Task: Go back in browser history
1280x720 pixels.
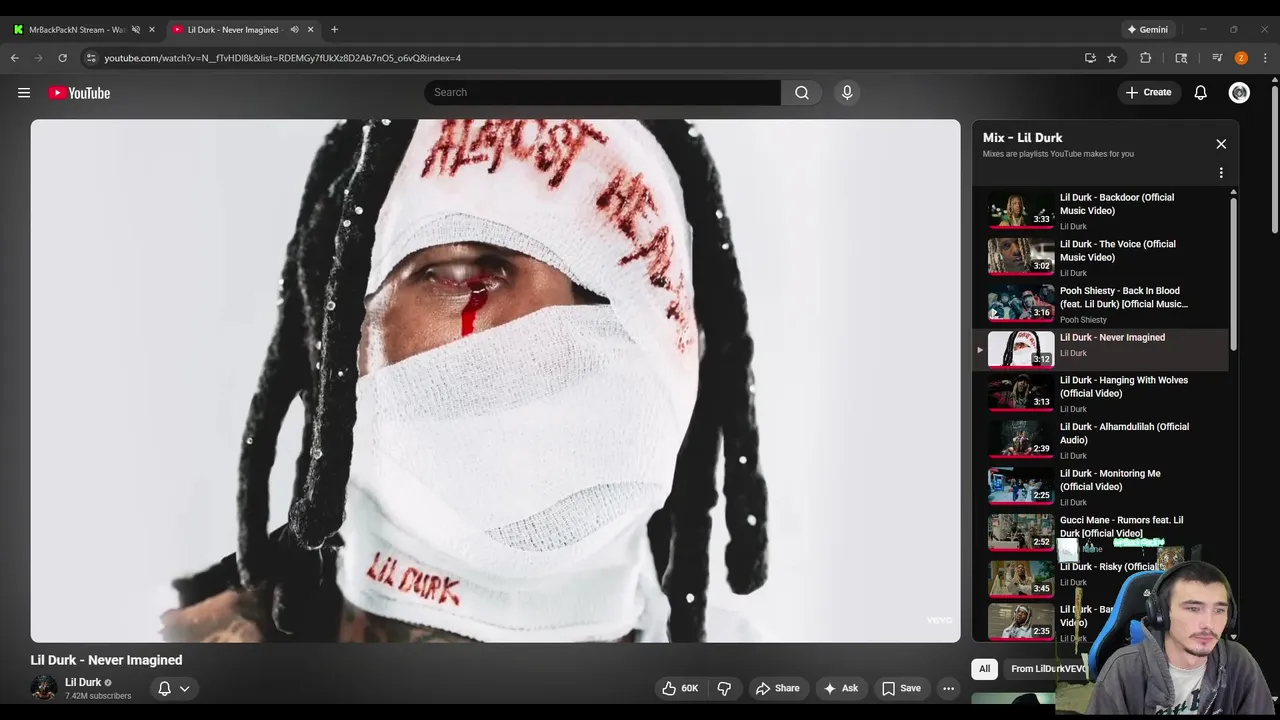Action: pos(15,58)
